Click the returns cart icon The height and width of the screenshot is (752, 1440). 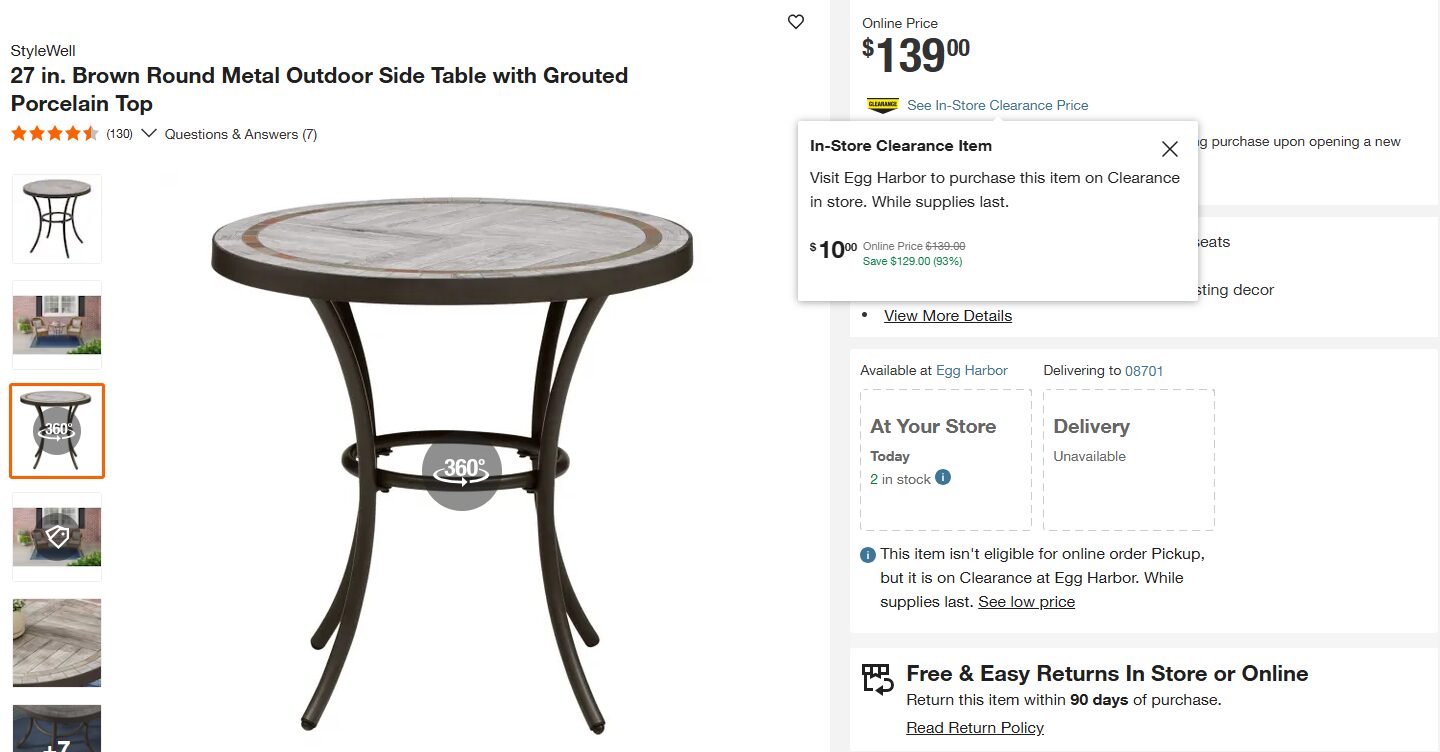(877, 680)
